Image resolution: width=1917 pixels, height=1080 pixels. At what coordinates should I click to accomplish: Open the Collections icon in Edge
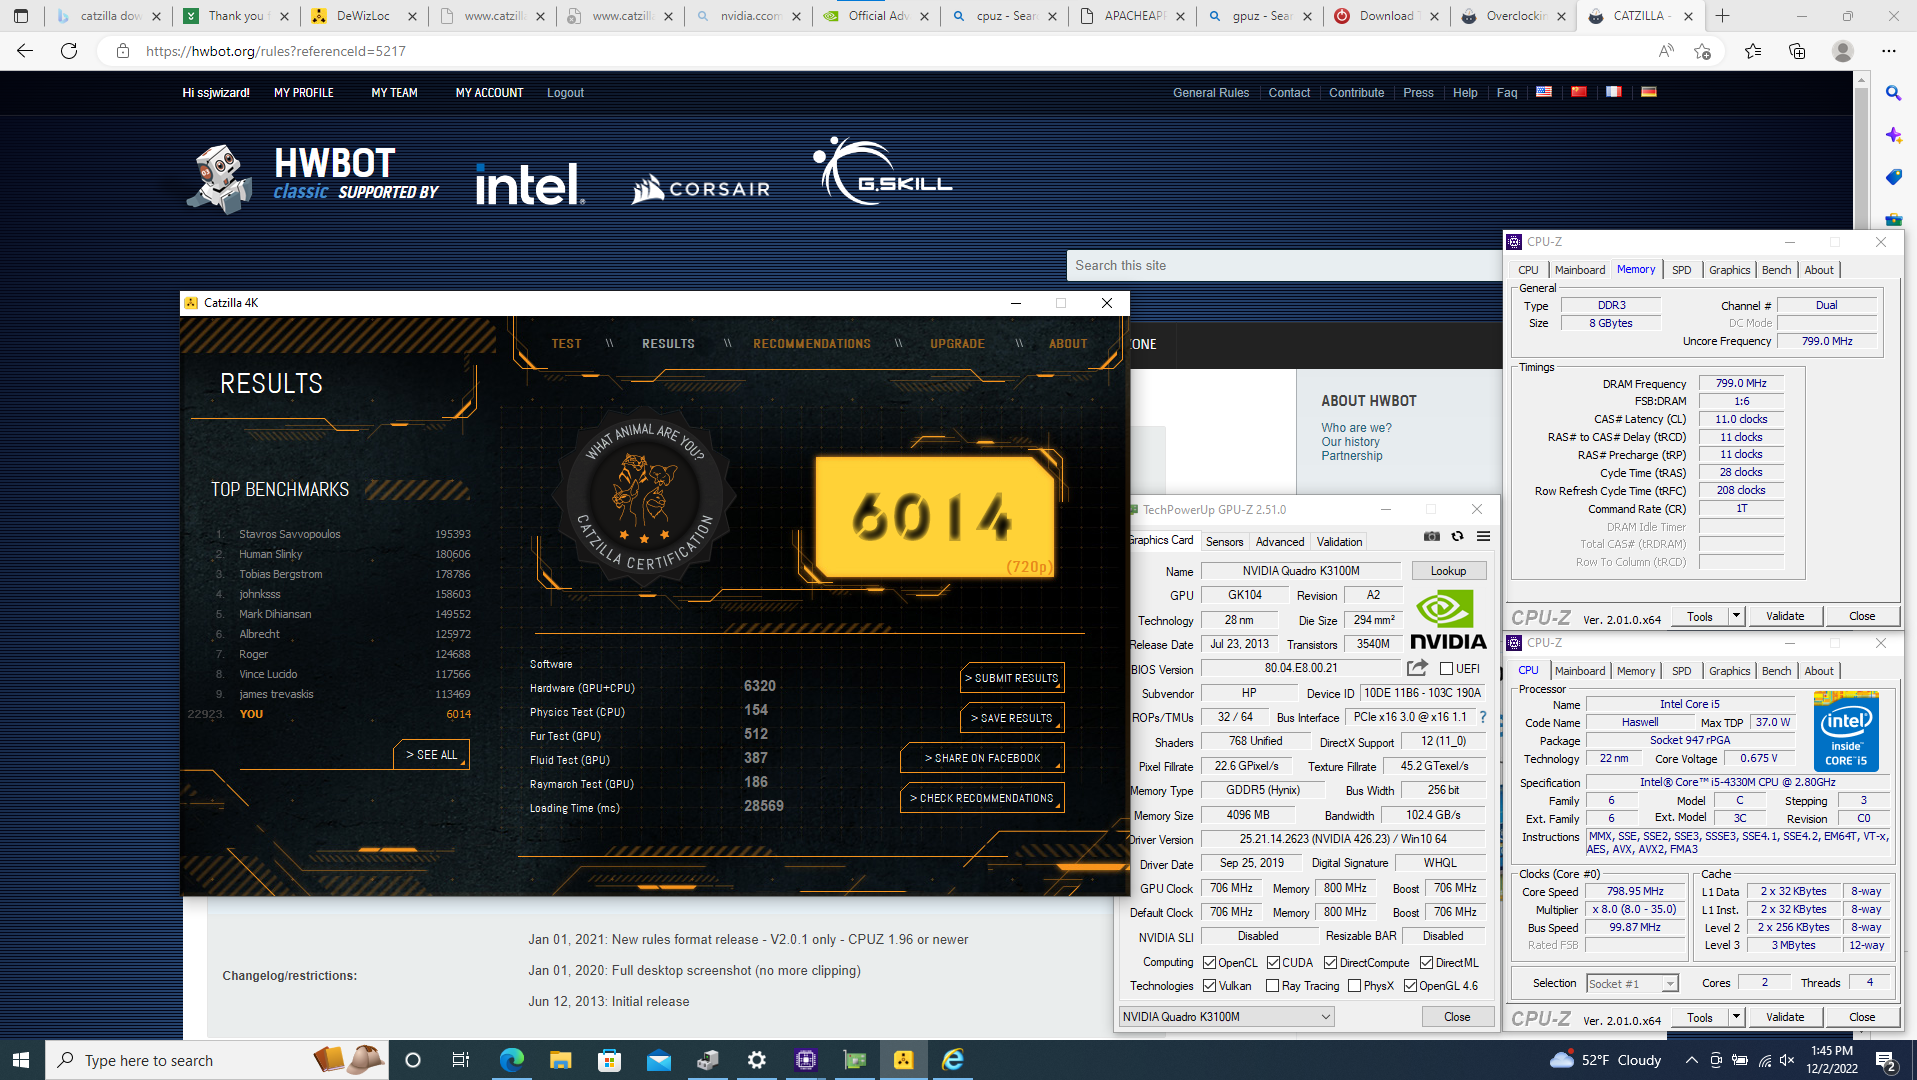pos(1797,51)
